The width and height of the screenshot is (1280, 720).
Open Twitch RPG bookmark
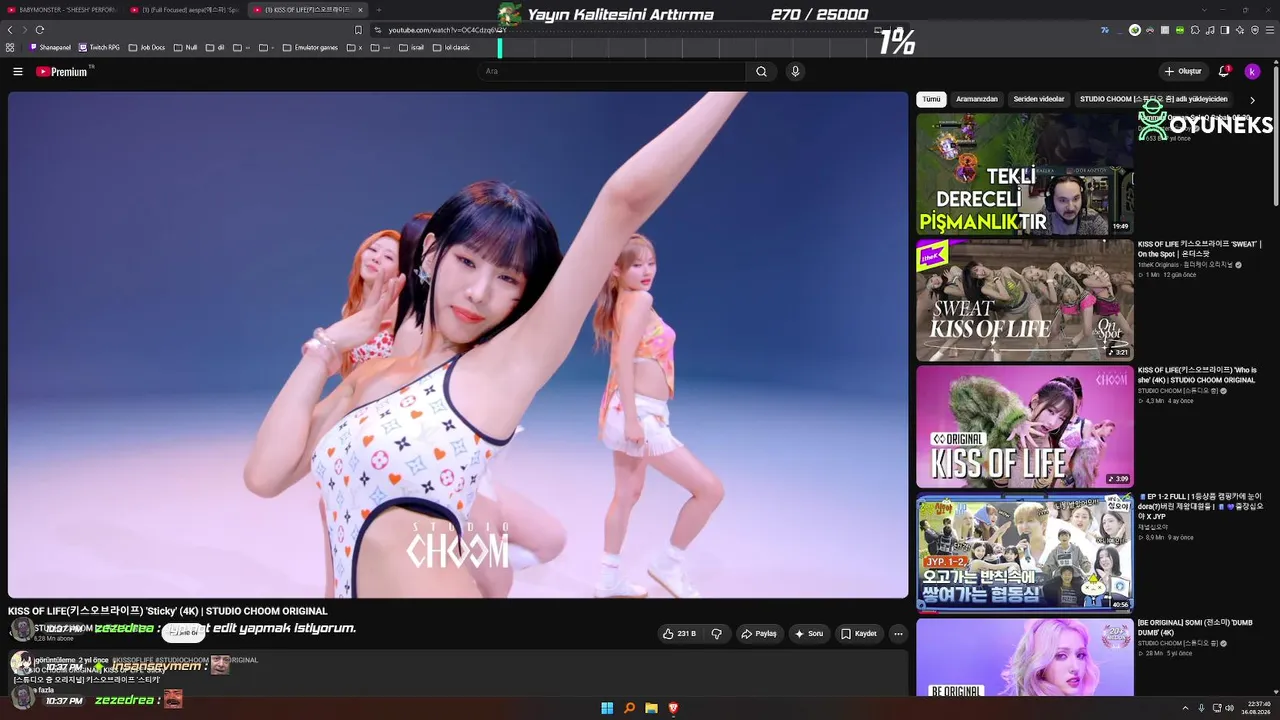100,47
